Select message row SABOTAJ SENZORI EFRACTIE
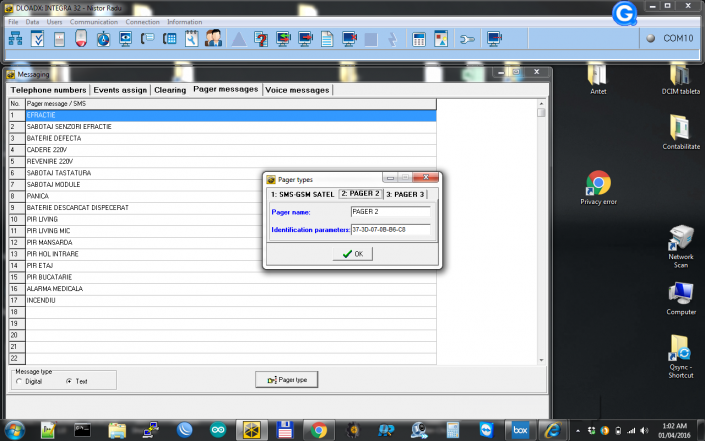The height and width of the screenshot is (441, 705). [x=231, y=127]
